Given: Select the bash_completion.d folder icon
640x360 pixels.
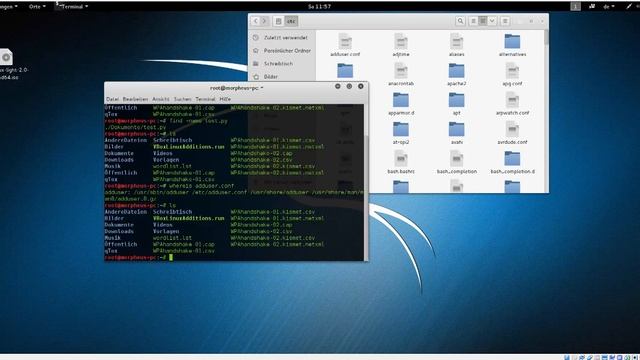Looking at the screenshot, I should [512, 159].
